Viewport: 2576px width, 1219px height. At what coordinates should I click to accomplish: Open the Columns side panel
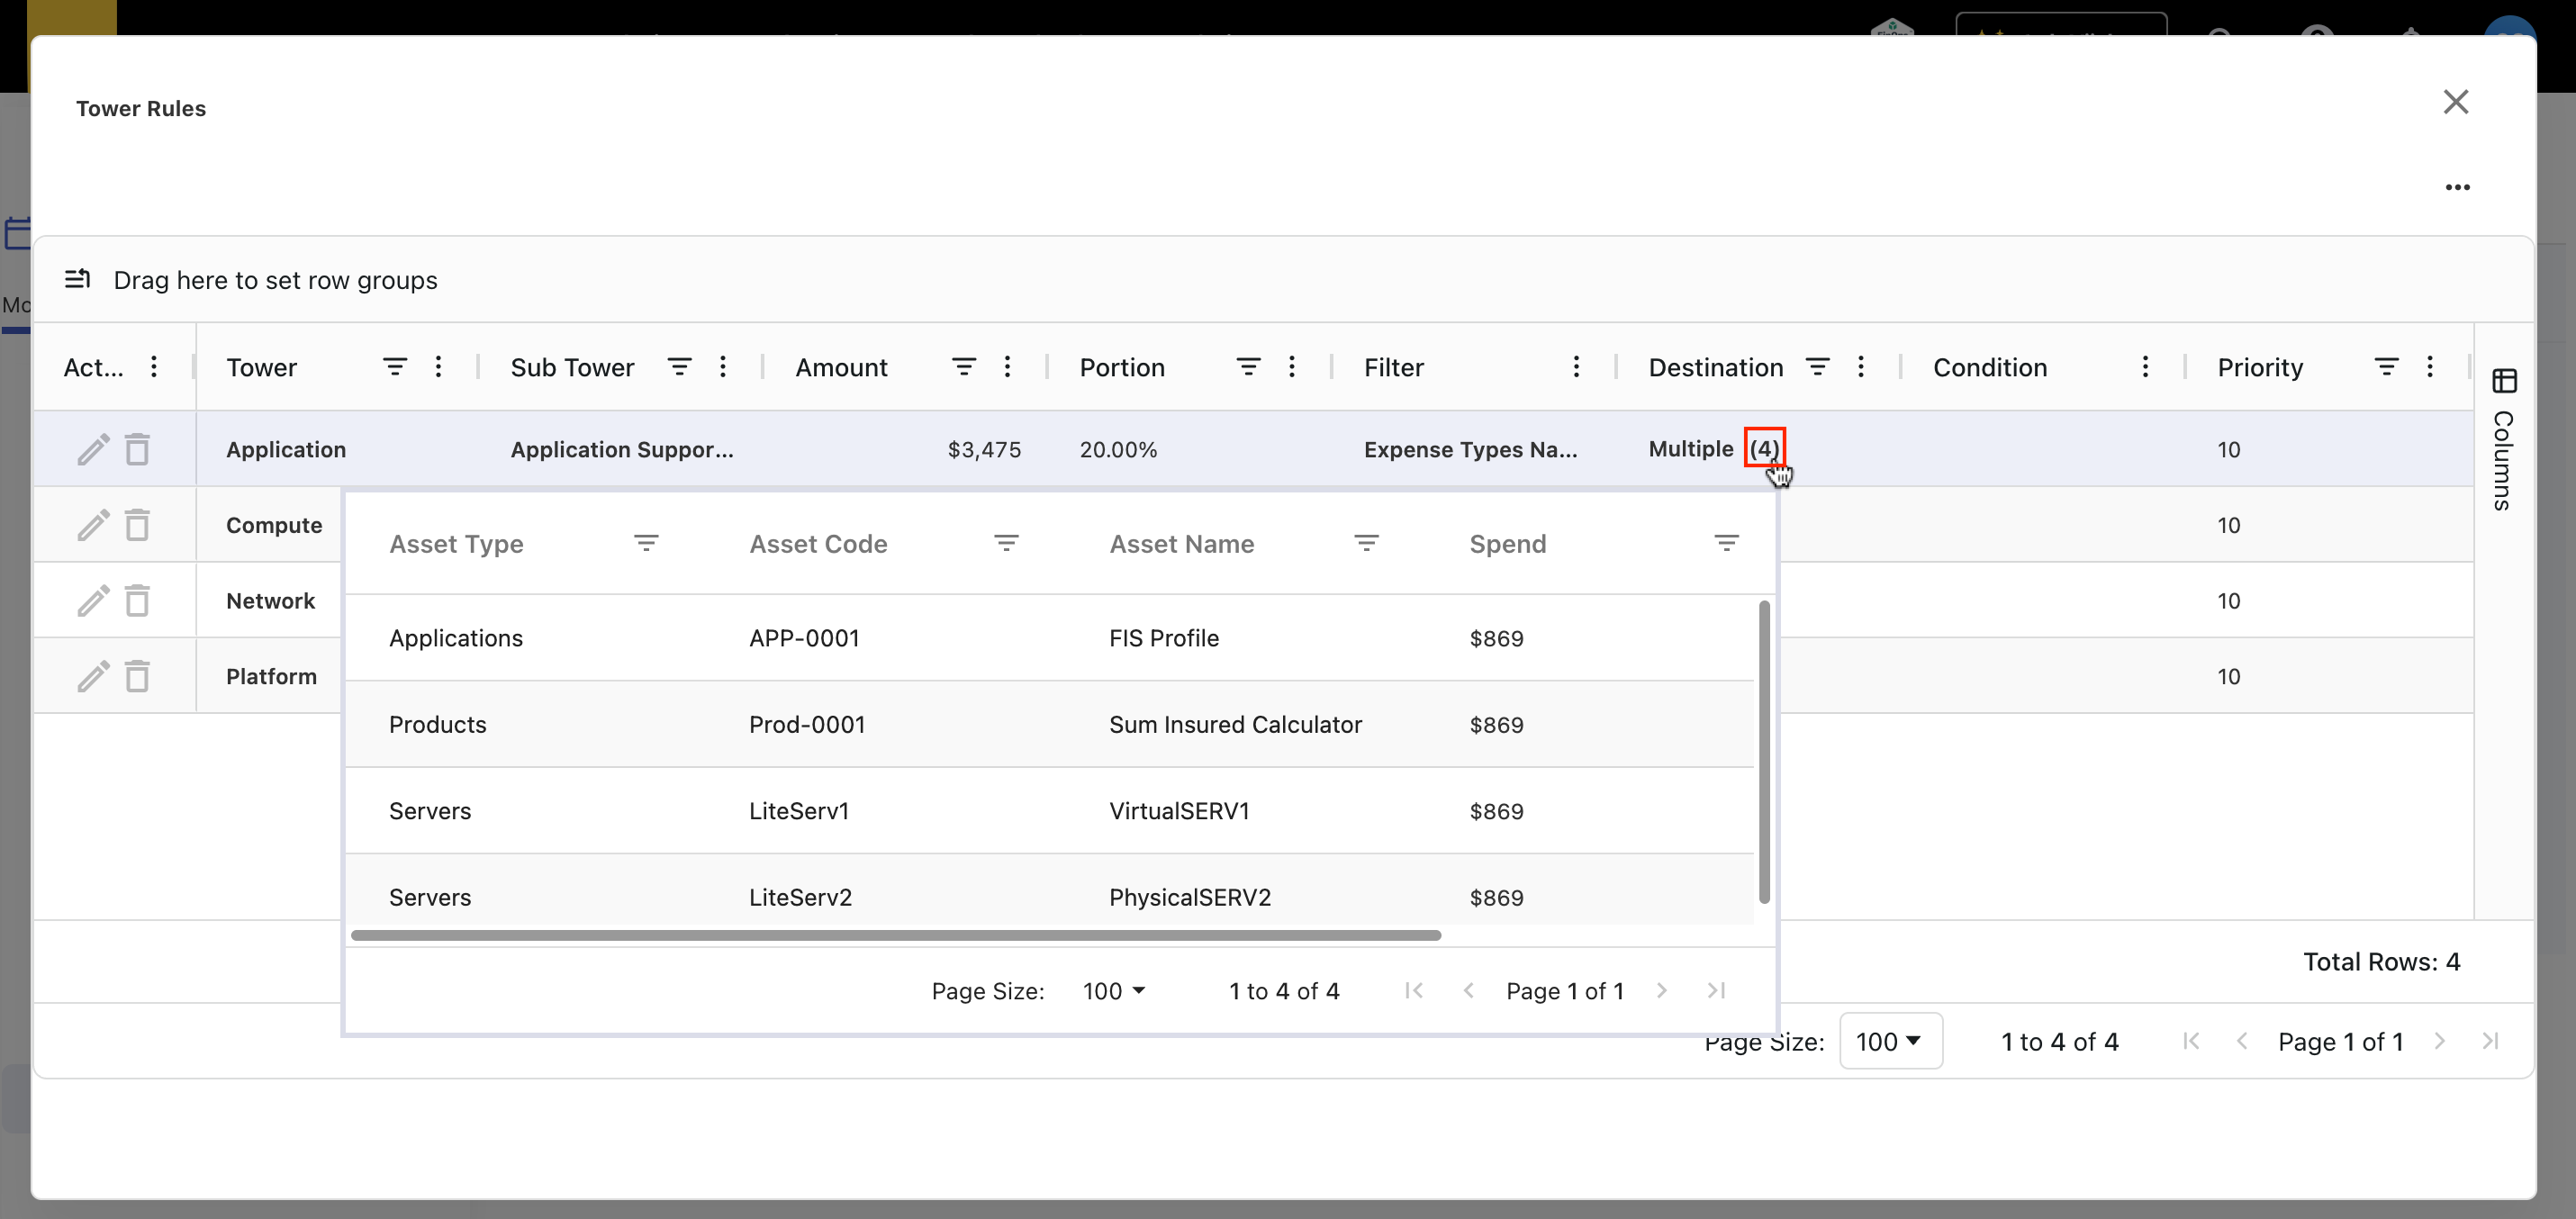pos(2503,440)
